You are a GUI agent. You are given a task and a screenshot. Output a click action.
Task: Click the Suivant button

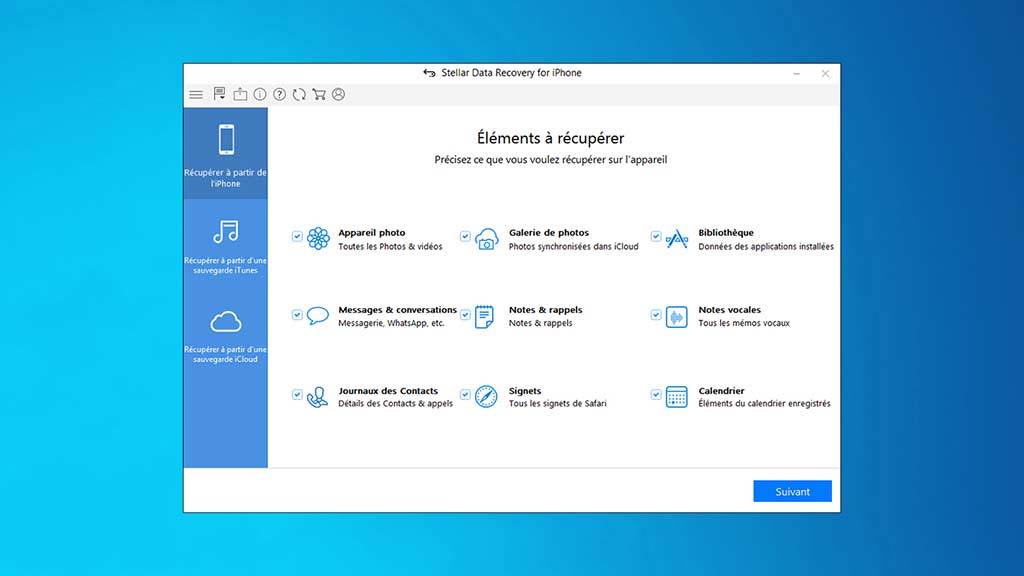tap(792, 492)
